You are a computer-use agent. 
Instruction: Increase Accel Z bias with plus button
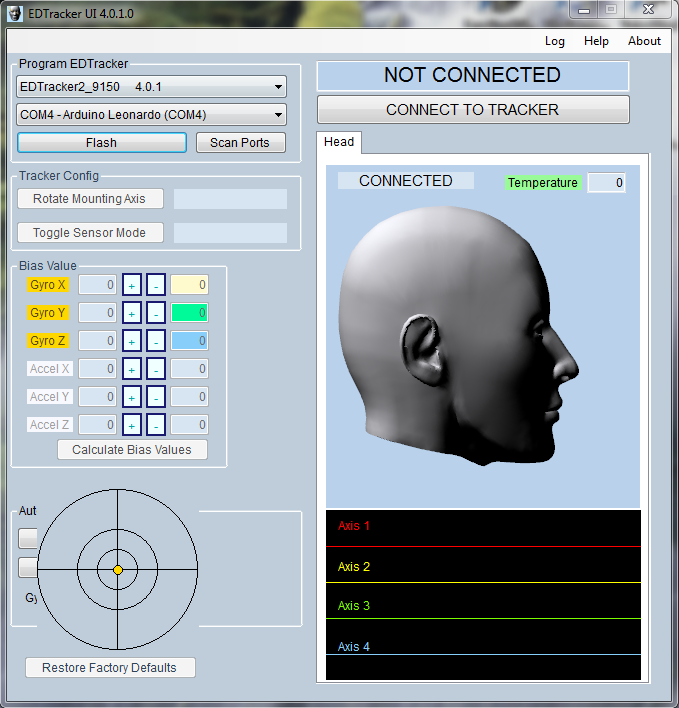click(x=132, y=425)
